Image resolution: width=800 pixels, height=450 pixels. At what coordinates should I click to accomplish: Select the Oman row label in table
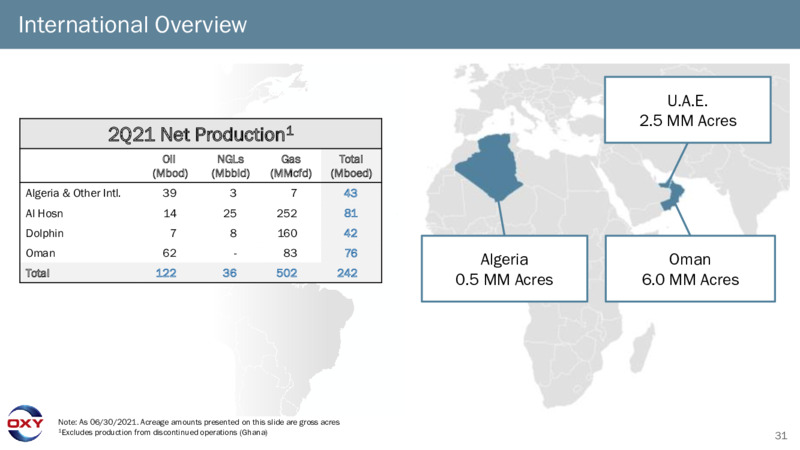[x=40, y=253]
